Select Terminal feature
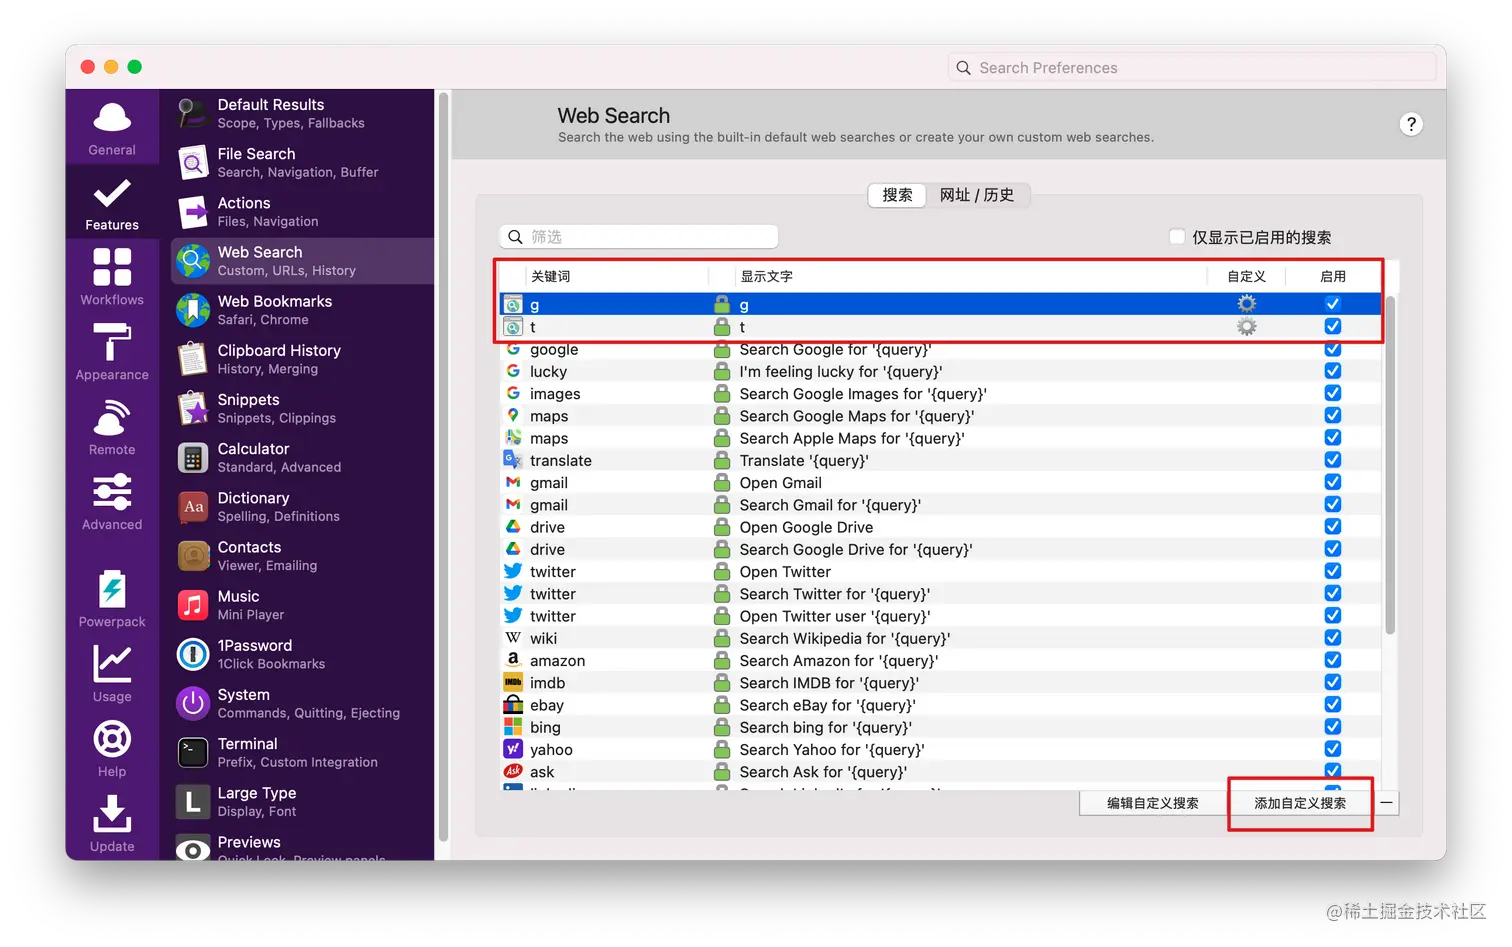The height and width of the screenshot is (947, 1512). (302, 752)
